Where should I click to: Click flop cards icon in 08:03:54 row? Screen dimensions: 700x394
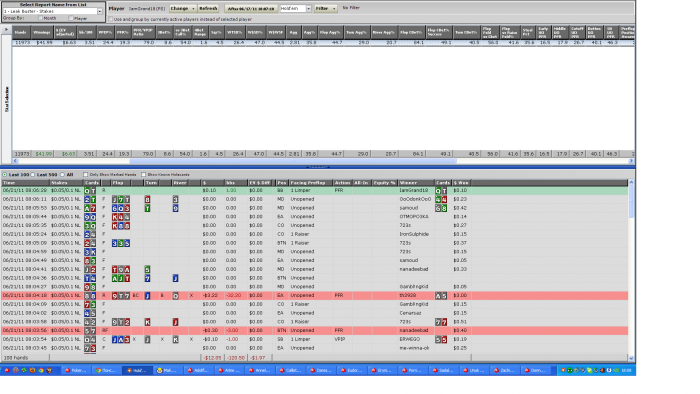click(121, 339)
